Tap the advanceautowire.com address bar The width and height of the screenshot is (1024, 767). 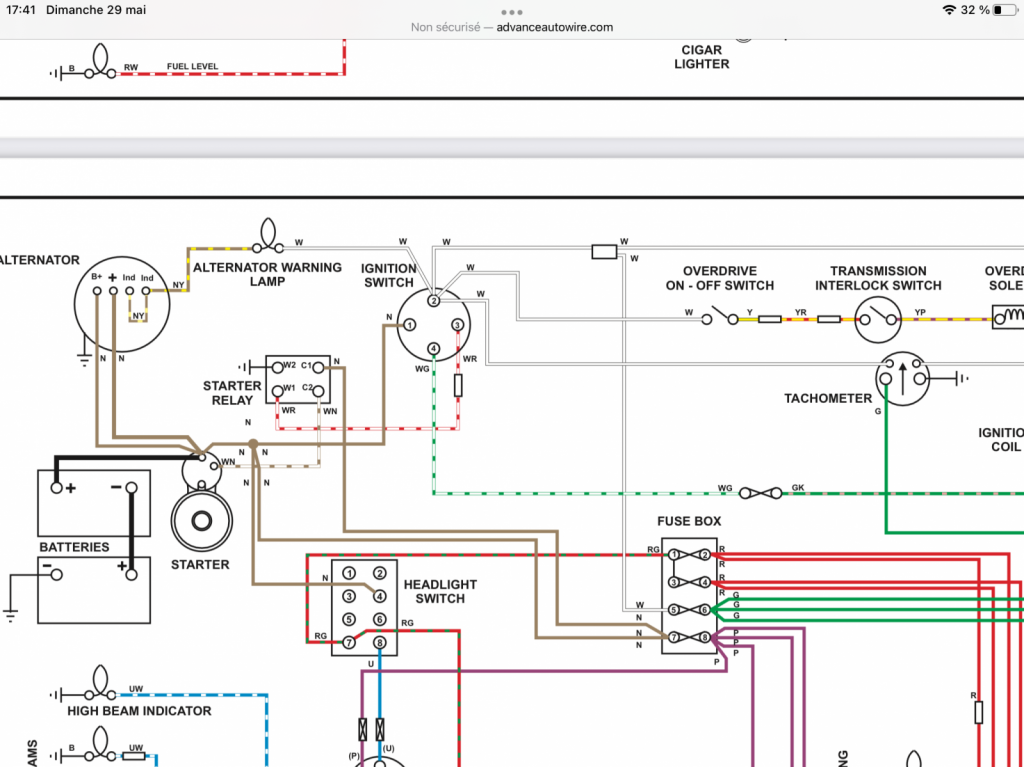pos(511,27)
